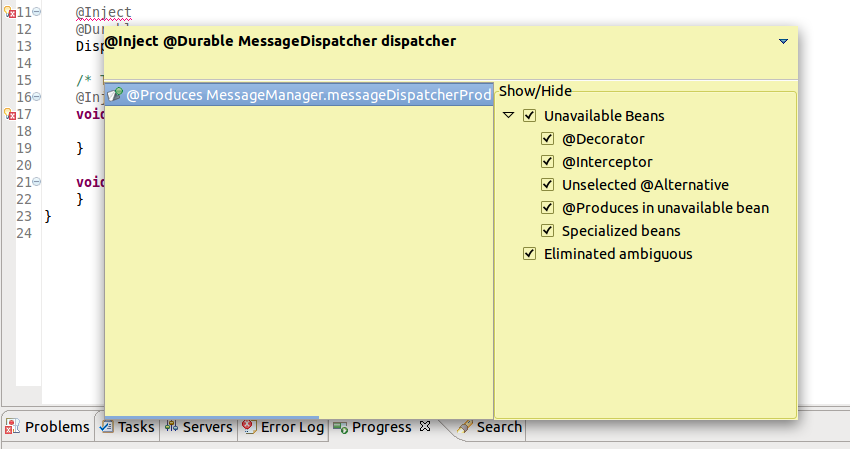
Task: Click the Show/Hide group label
Action: [x=535, y=91]
